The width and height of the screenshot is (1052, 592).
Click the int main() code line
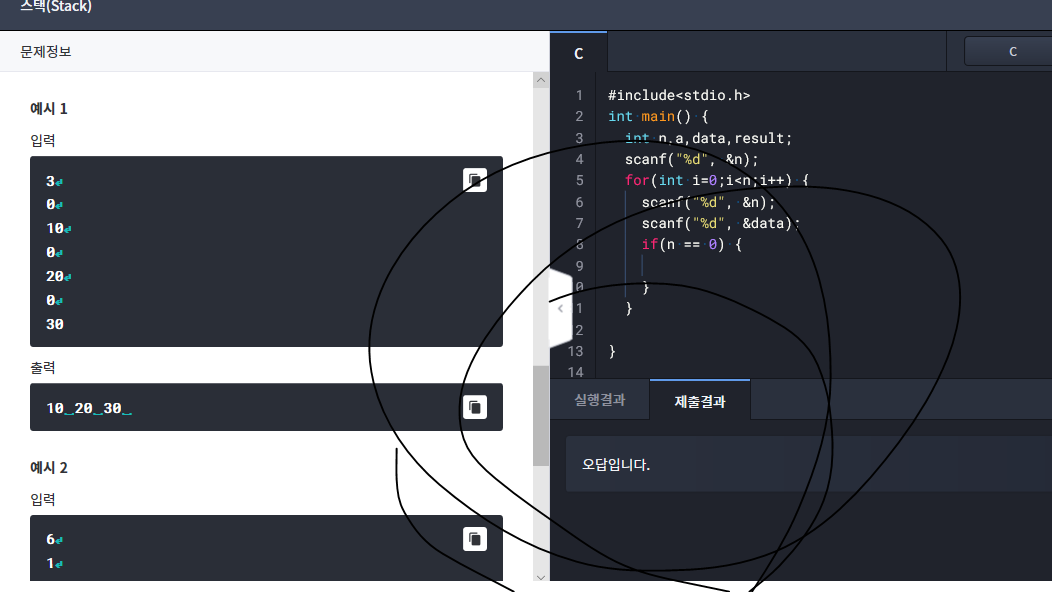pos(658,116)
